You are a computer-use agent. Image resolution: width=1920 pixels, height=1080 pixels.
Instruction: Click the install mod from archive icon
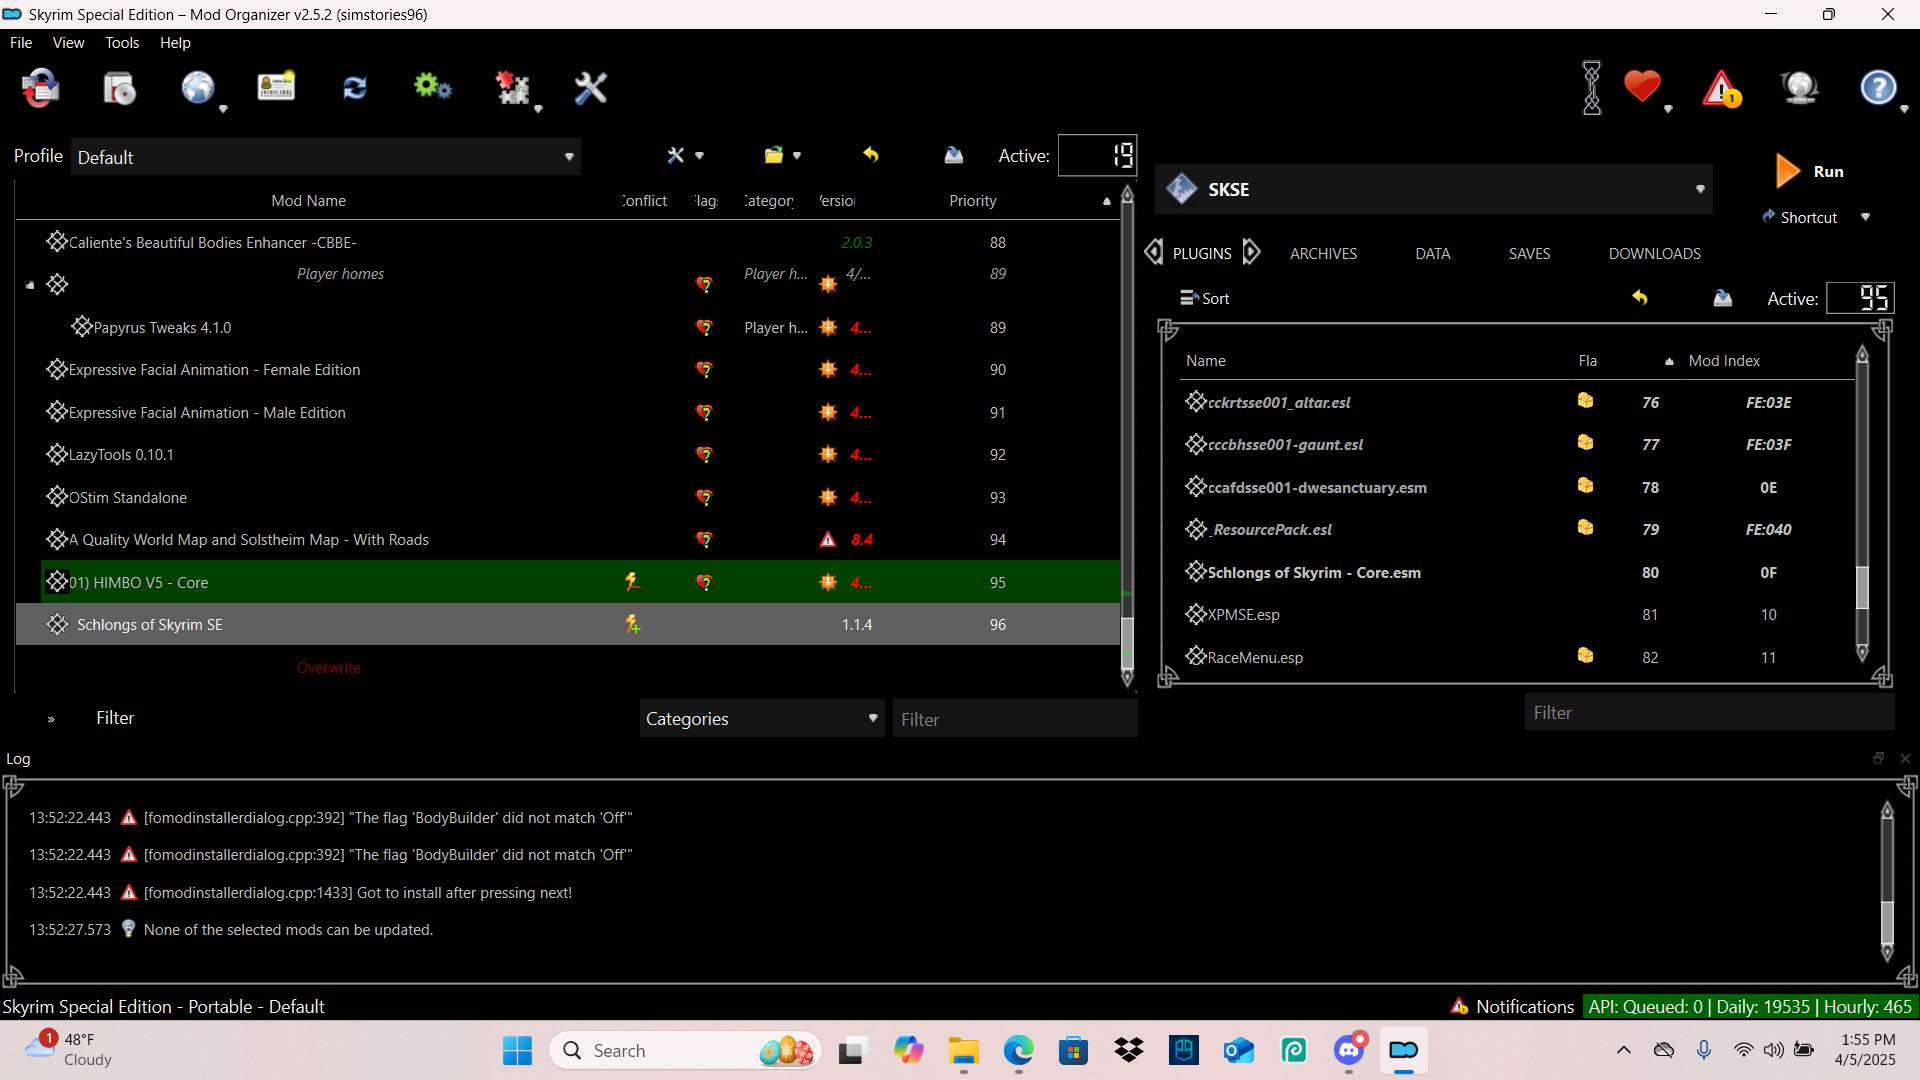119,88
